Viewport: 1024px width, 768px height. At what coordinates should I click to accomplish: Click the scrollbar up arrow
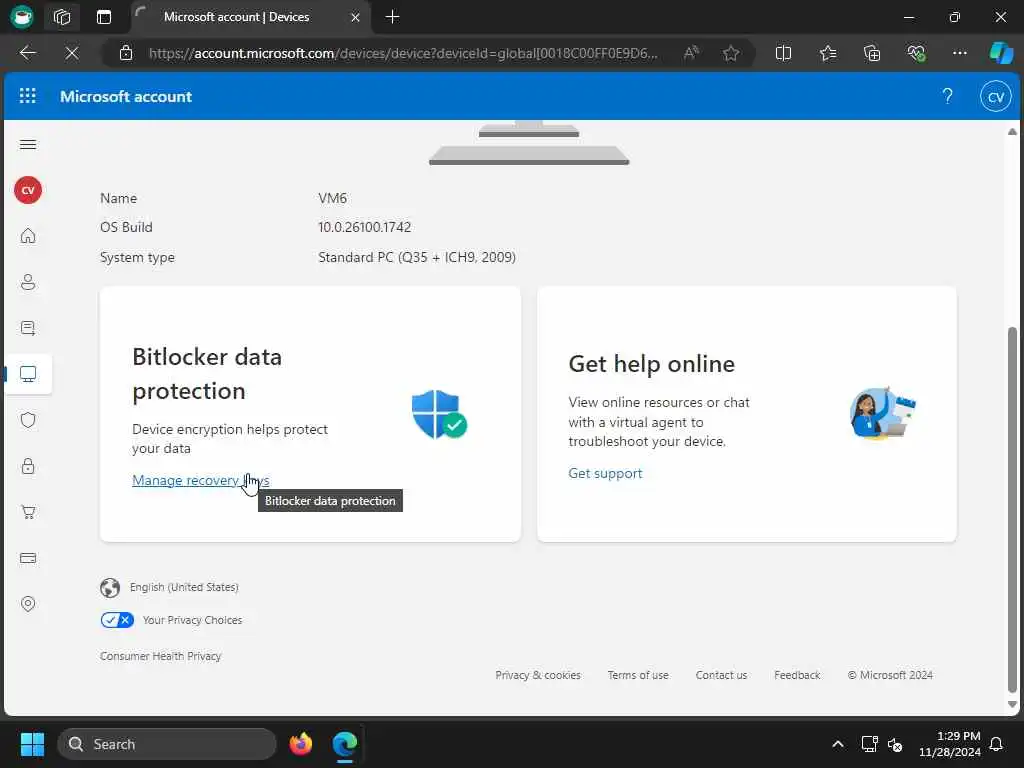1012,132
